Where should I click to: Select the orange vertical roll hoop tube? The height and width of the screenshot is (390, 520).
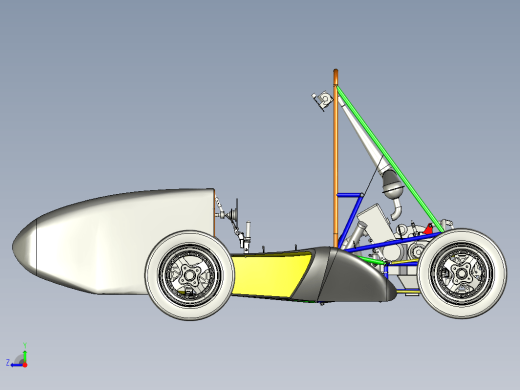[336, 158]
